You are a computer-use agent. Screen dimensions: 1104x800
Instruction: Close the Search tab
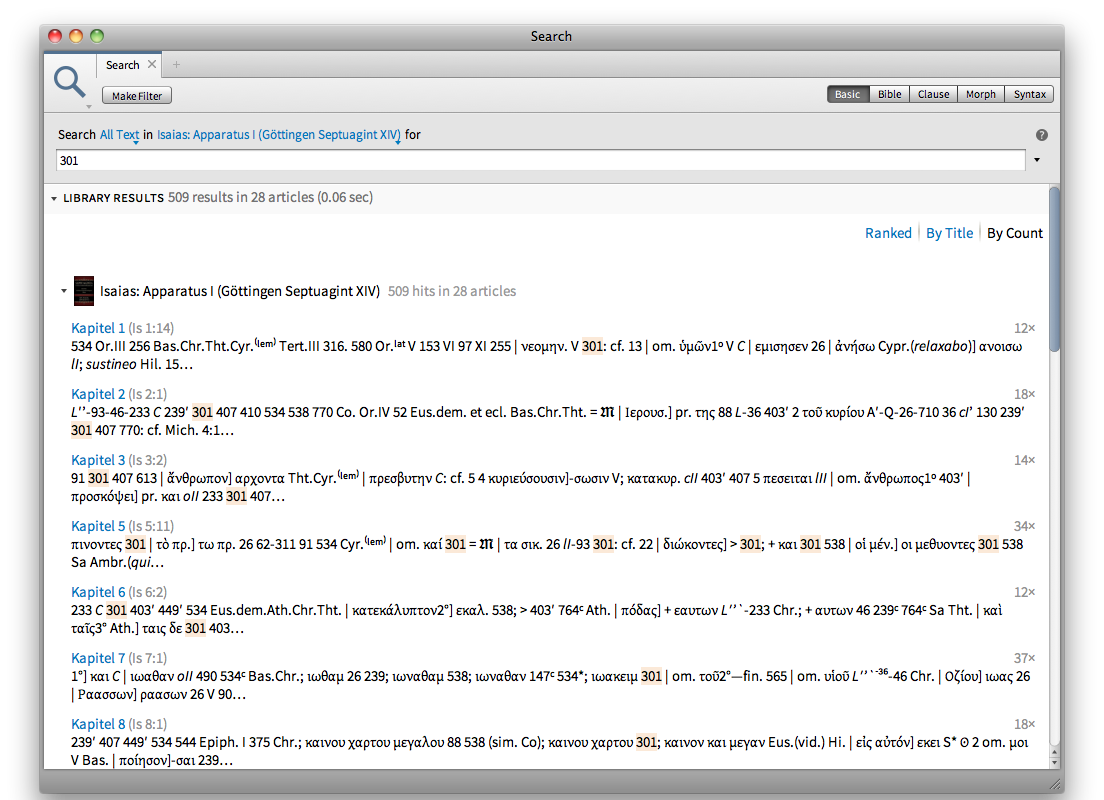pos(152,65)
